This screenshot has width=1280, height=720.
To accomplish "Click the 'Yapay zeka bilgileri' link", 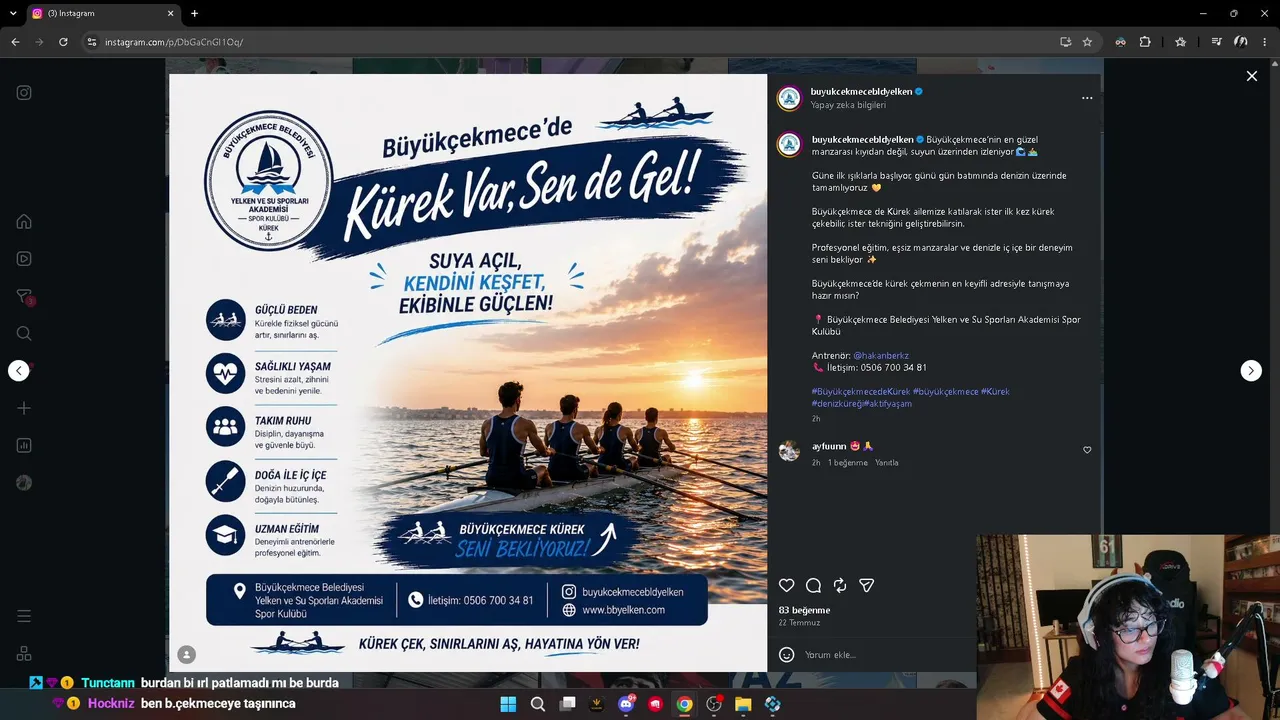I will (848, 105).
